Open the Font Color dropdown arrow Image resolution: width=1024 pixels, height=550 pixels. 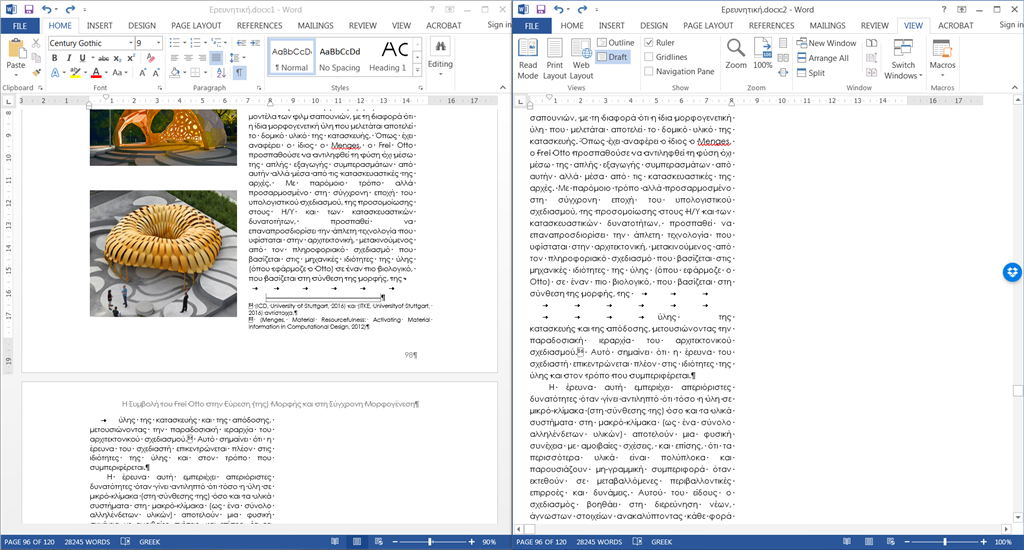tap(106, 73)
